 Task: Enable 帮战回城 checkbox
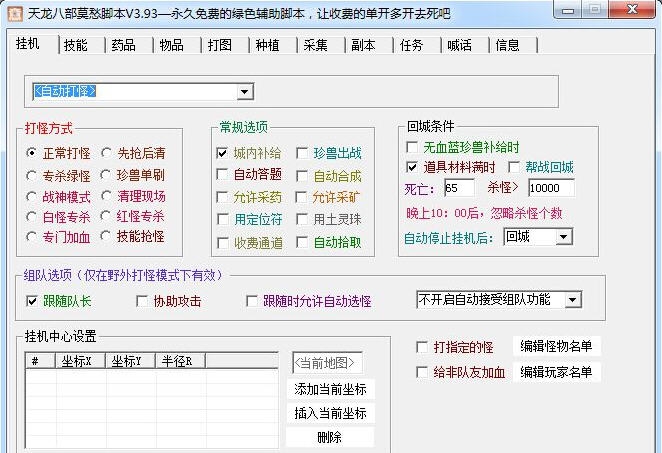pyautogui.click(x=514, y=167)
